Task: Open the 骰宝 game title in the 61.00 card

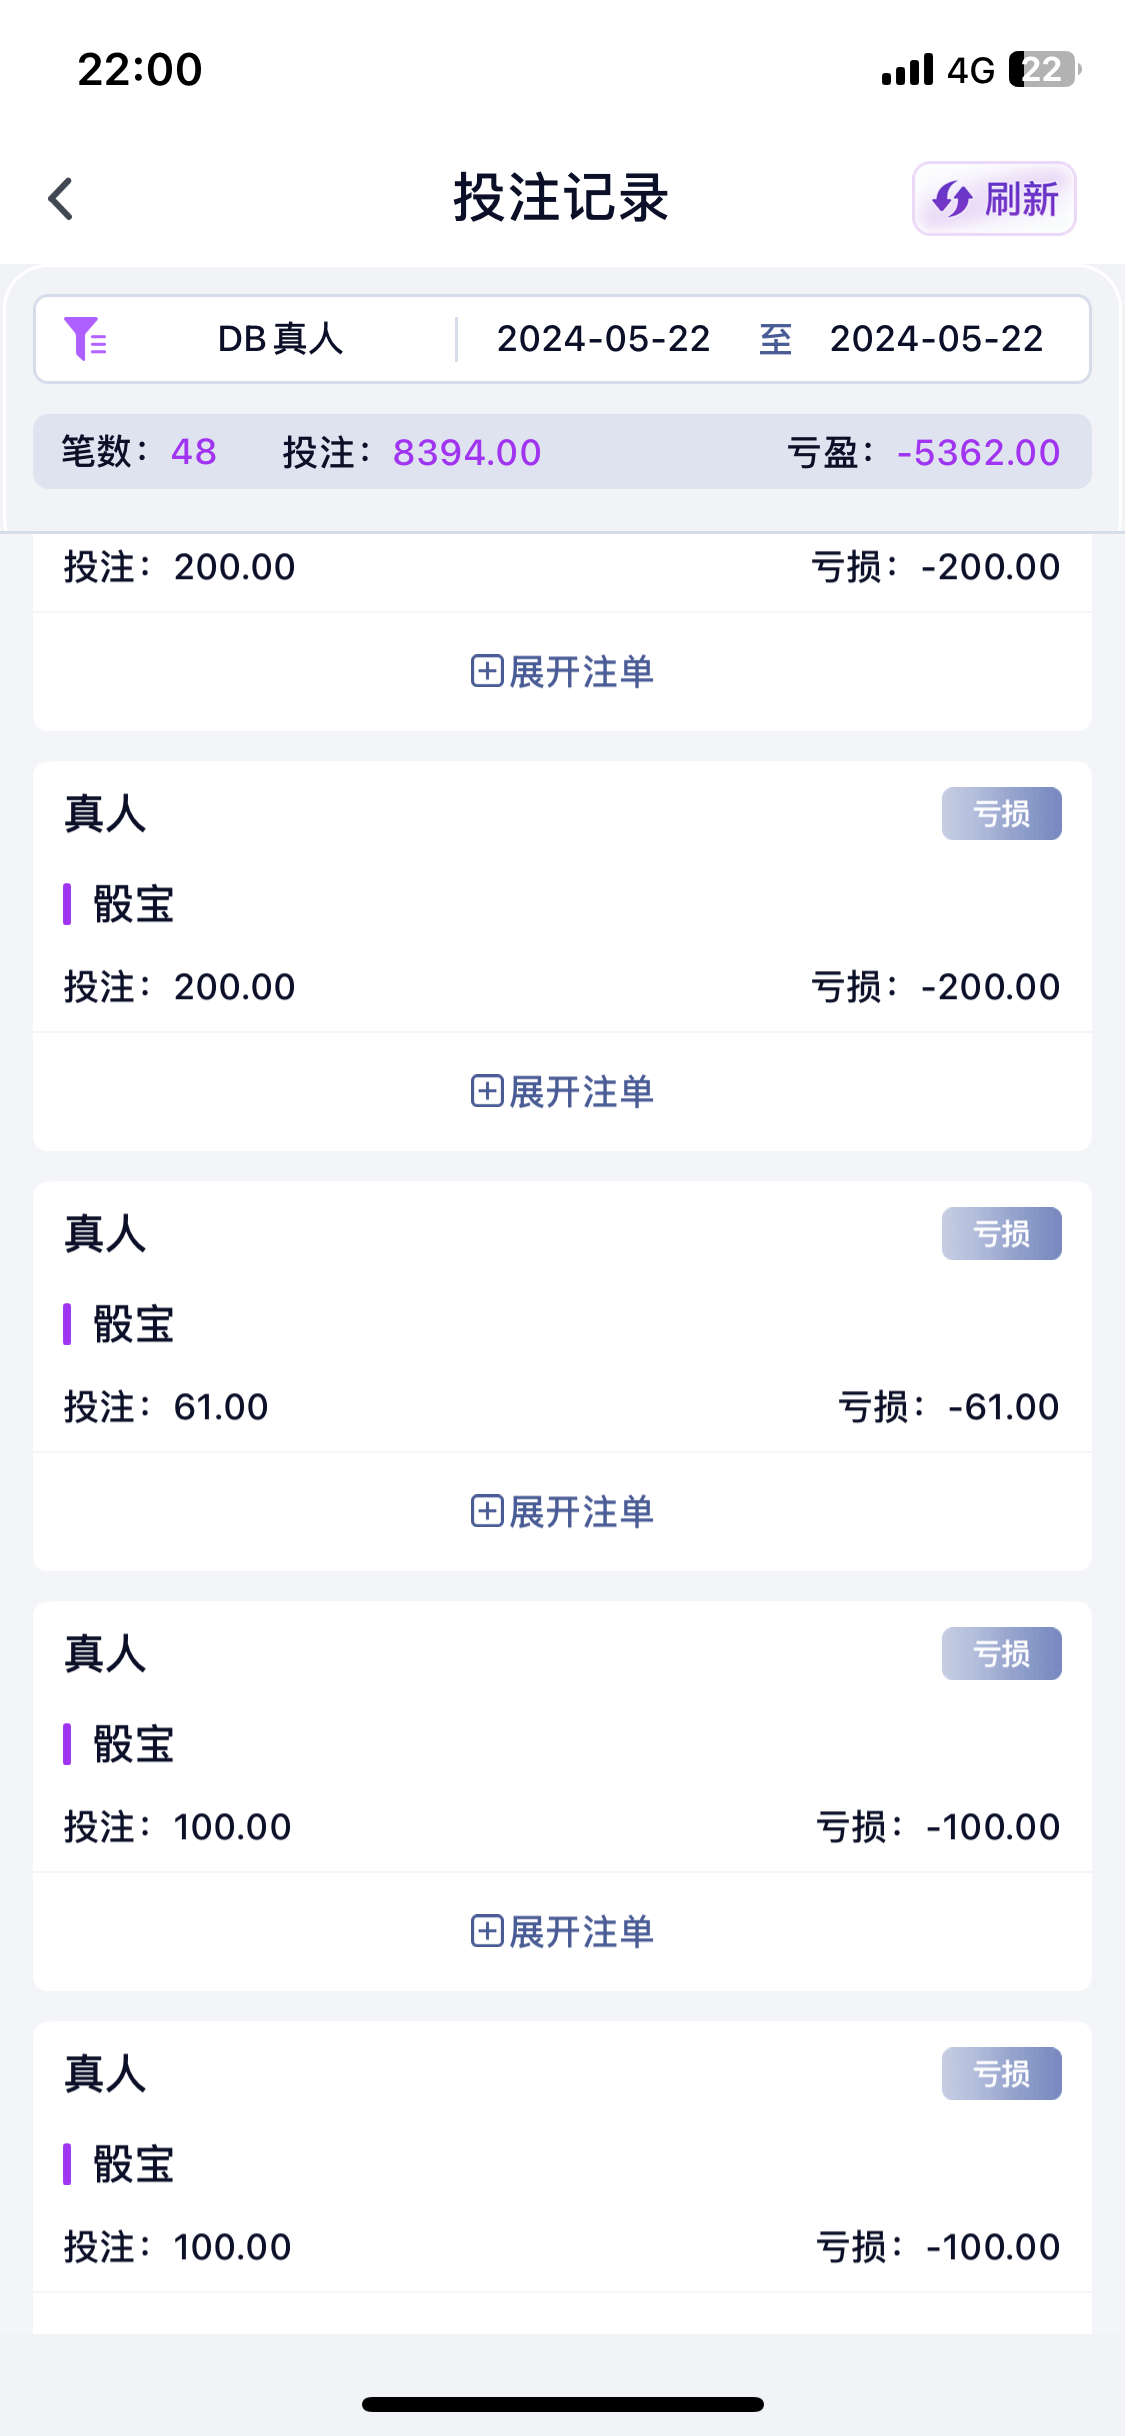Action: click(x=133, y=1324)
